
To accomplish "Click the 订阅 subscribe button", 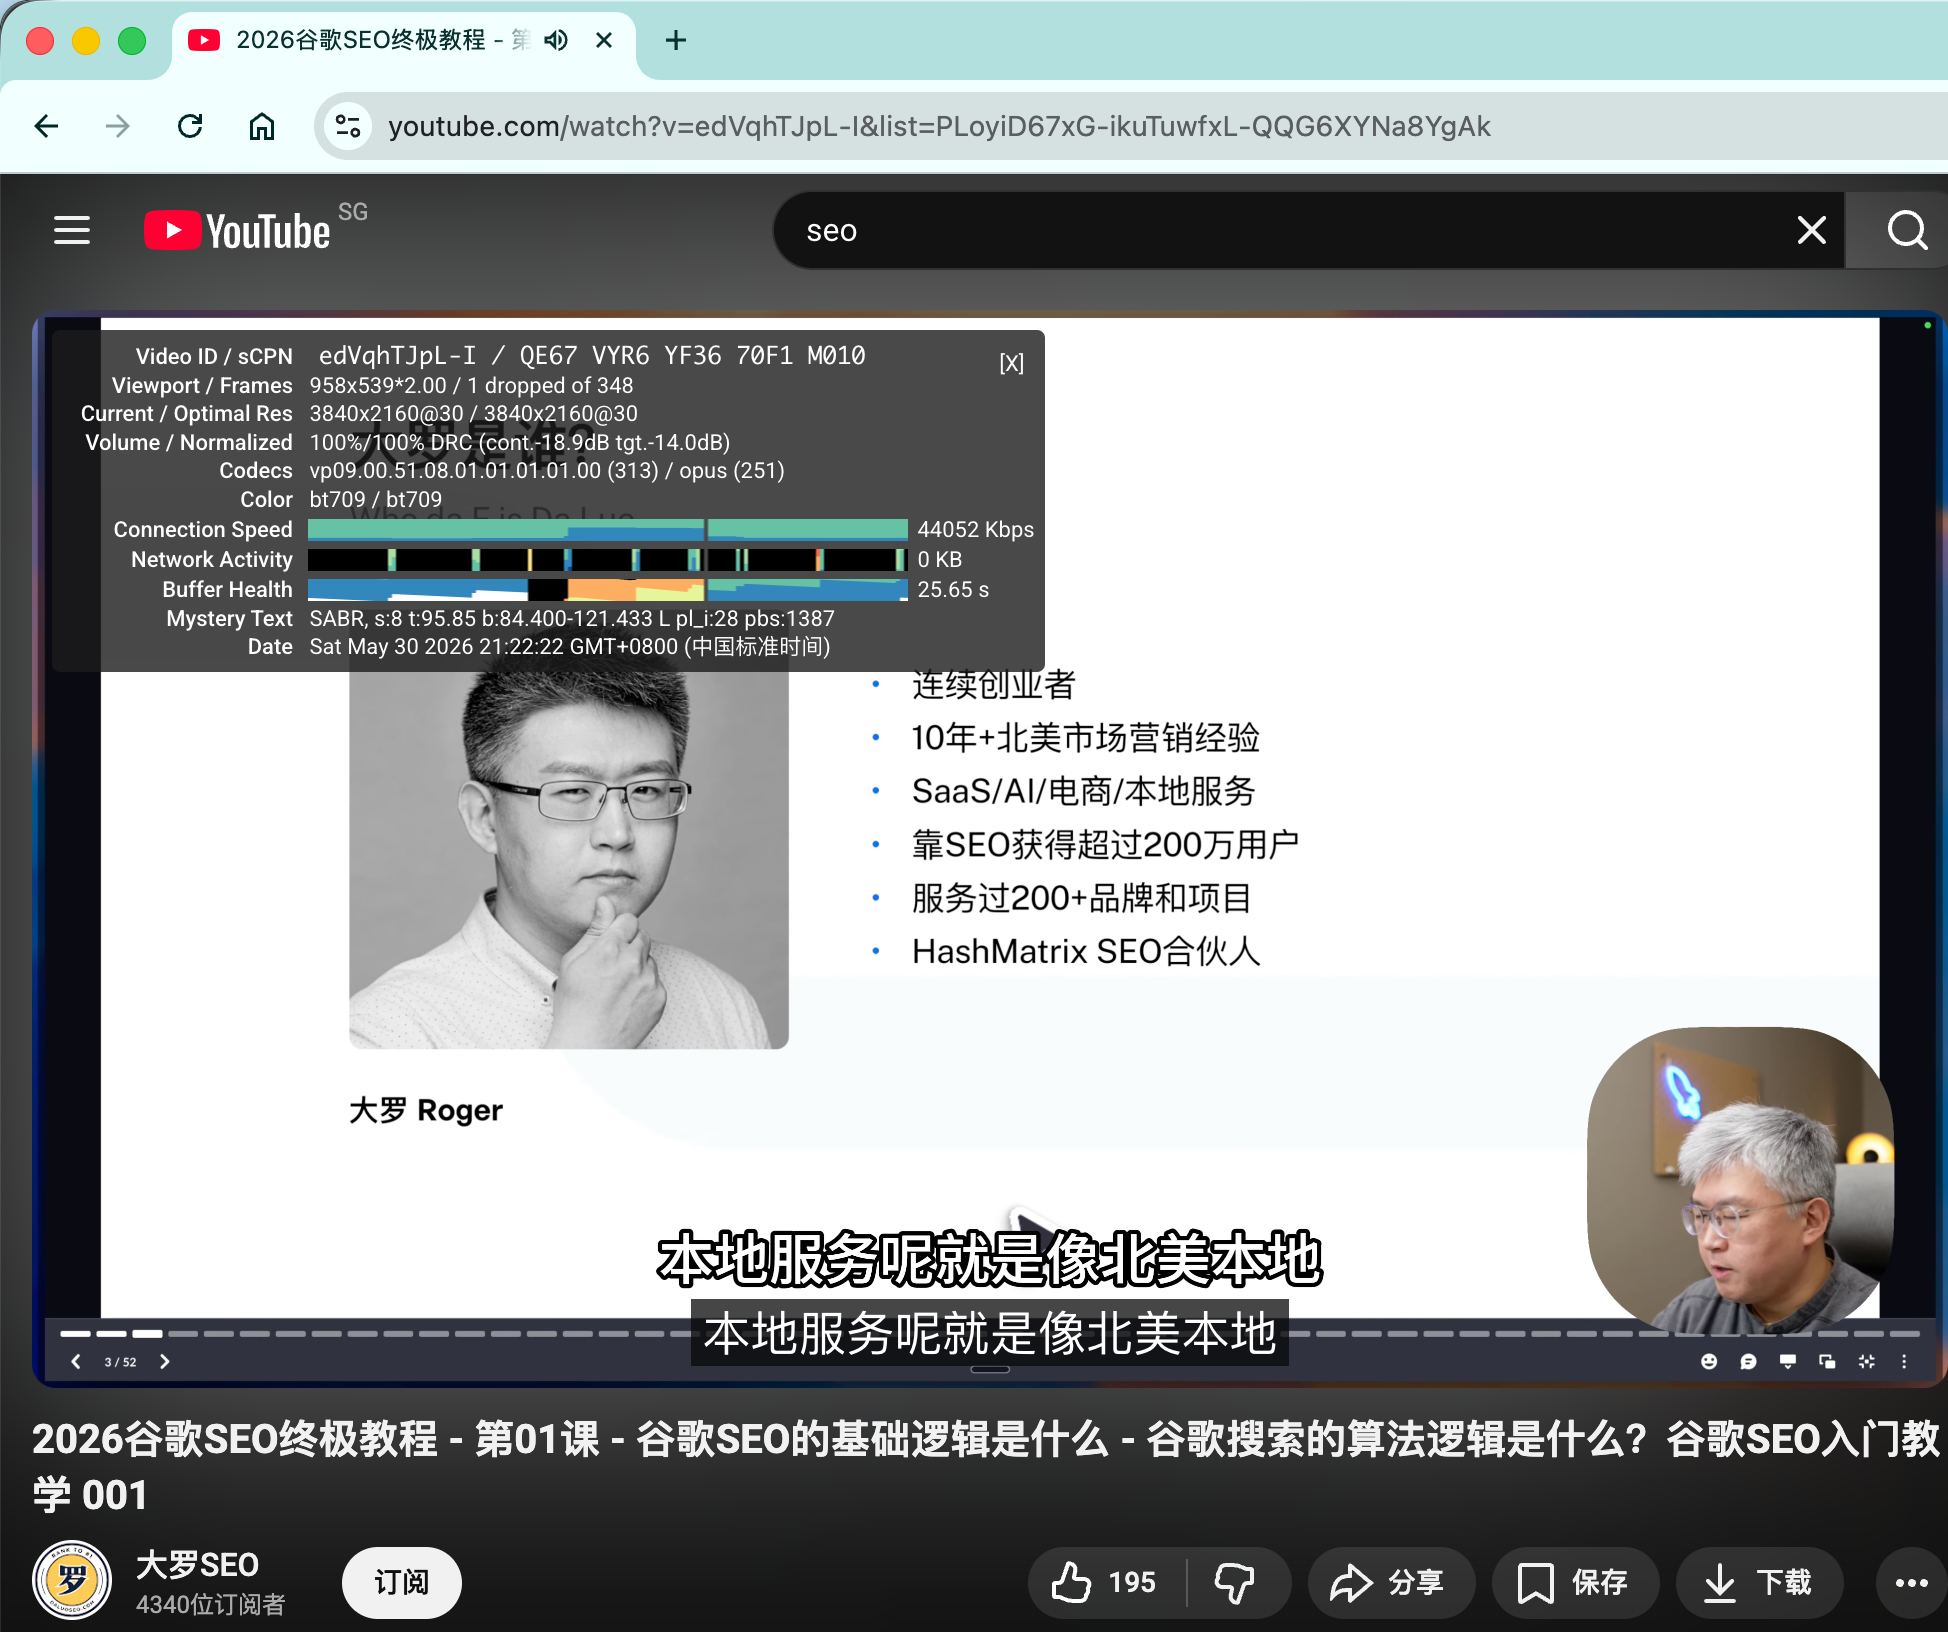I will coord(401,1582).
